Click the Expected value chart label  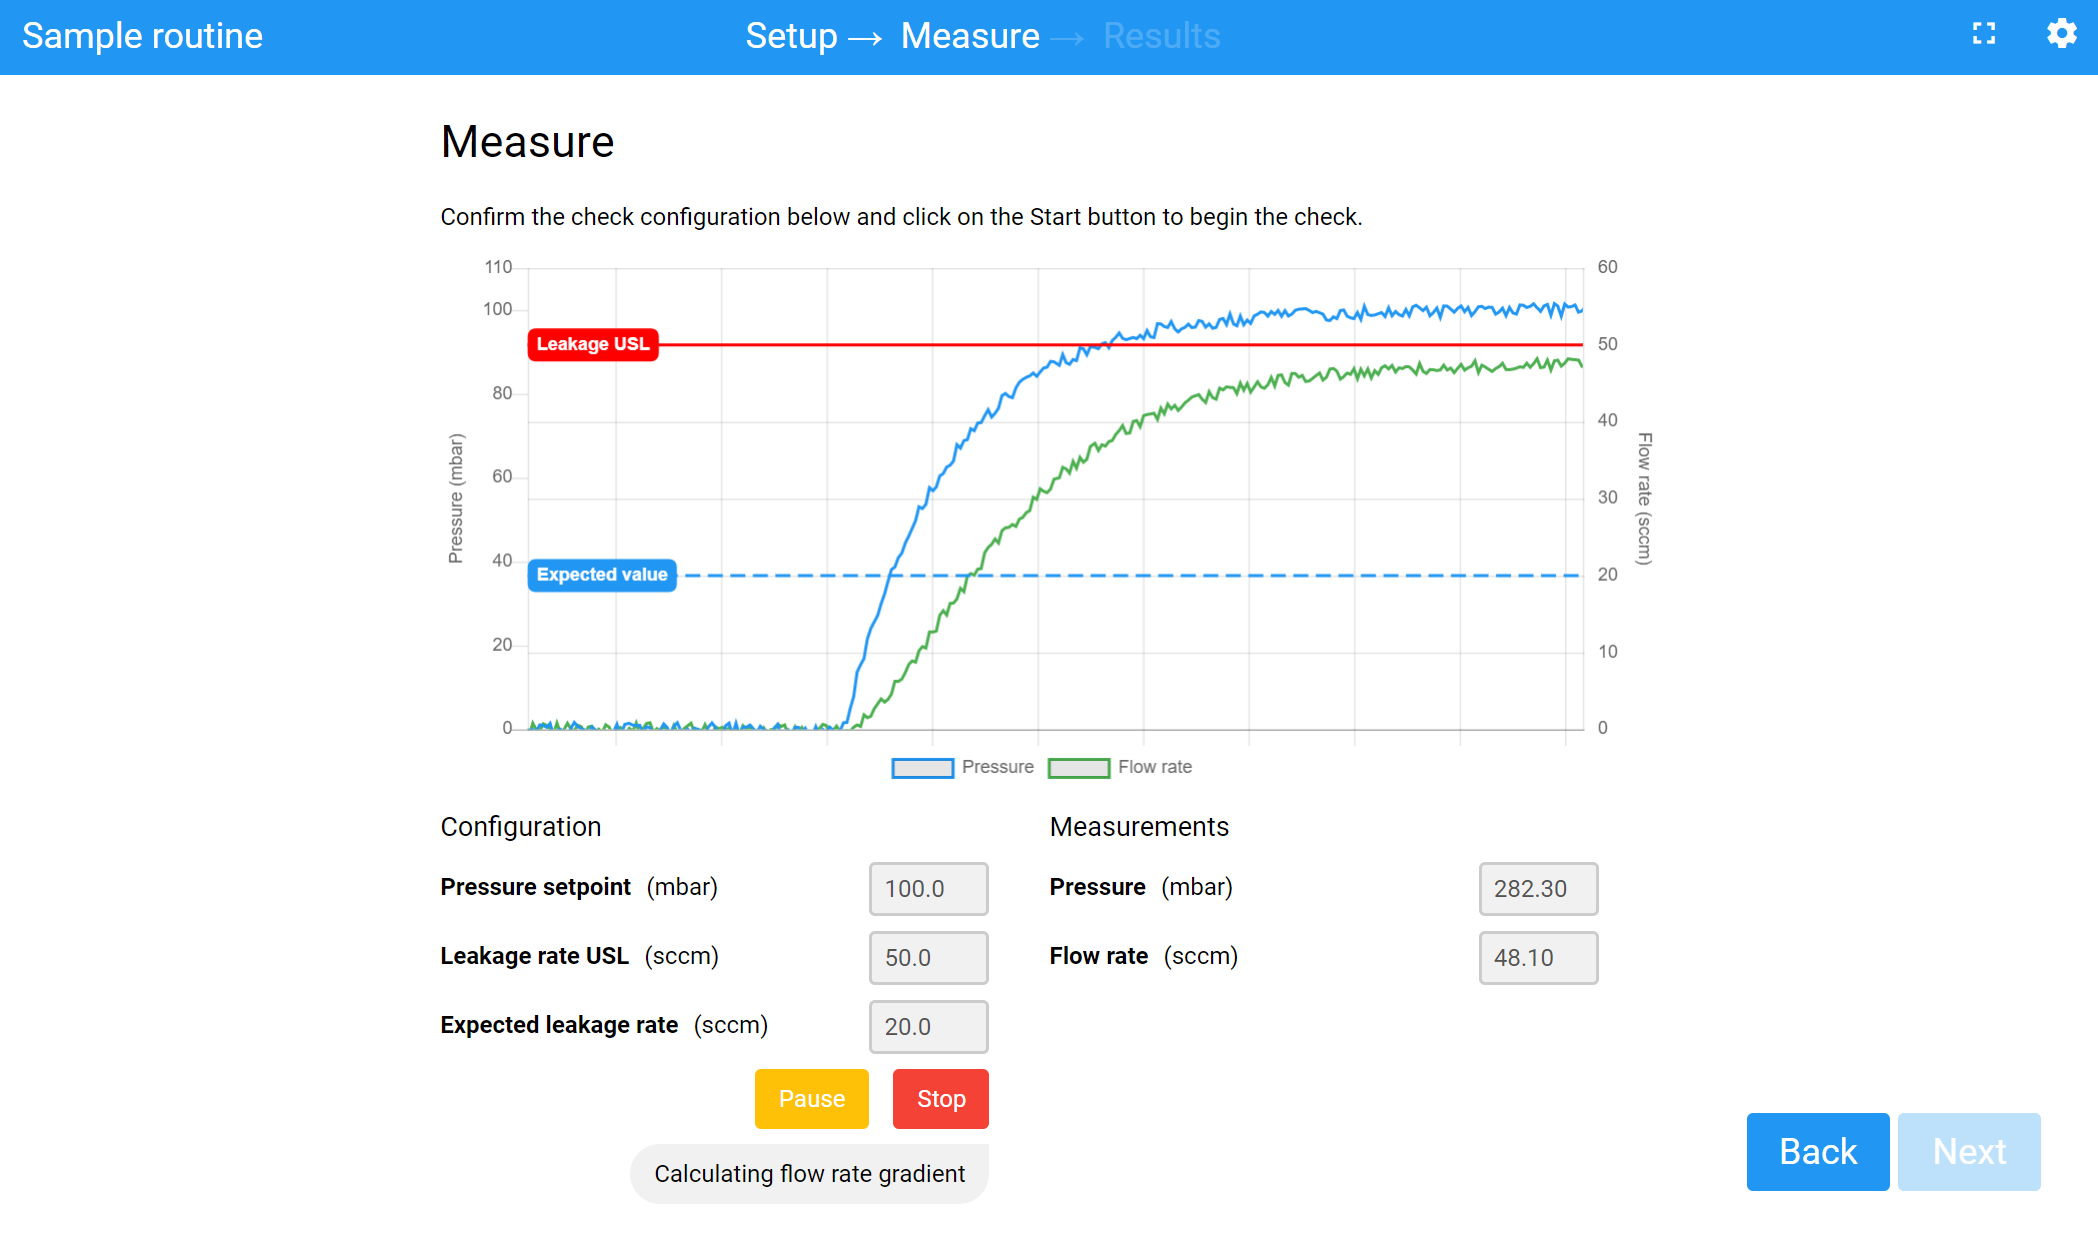(602, 575)
